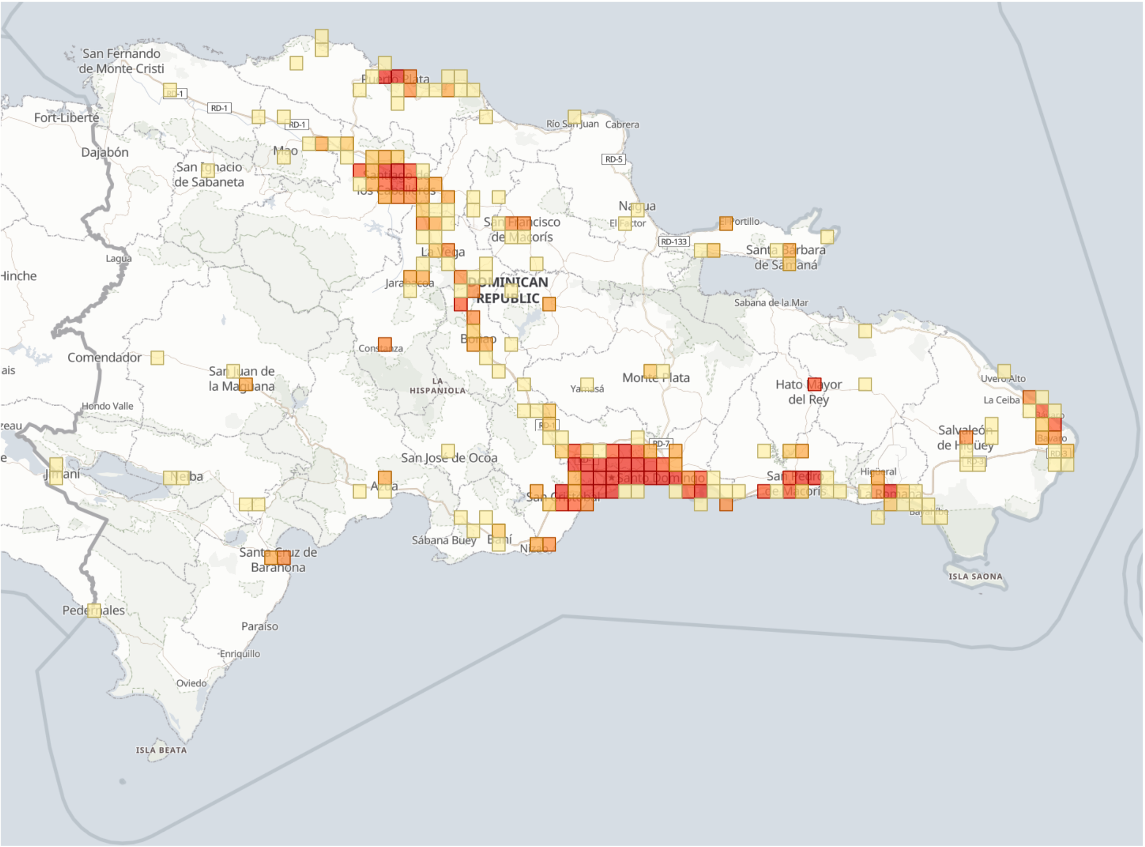Select the yellow square beside Comendador
Image resolution: width=1145 pixels, height=847 pixels.
tap(157, 357)
